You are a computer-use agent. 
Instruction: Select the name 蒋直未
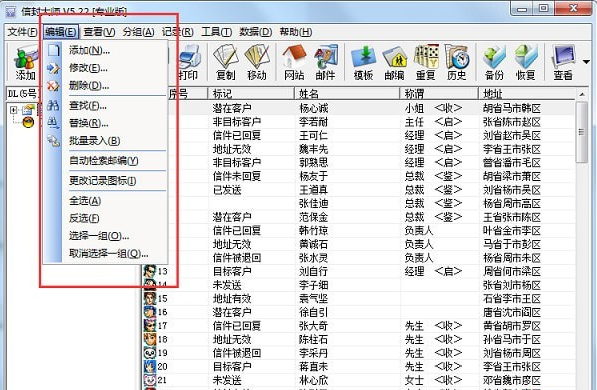click(314, 366)
